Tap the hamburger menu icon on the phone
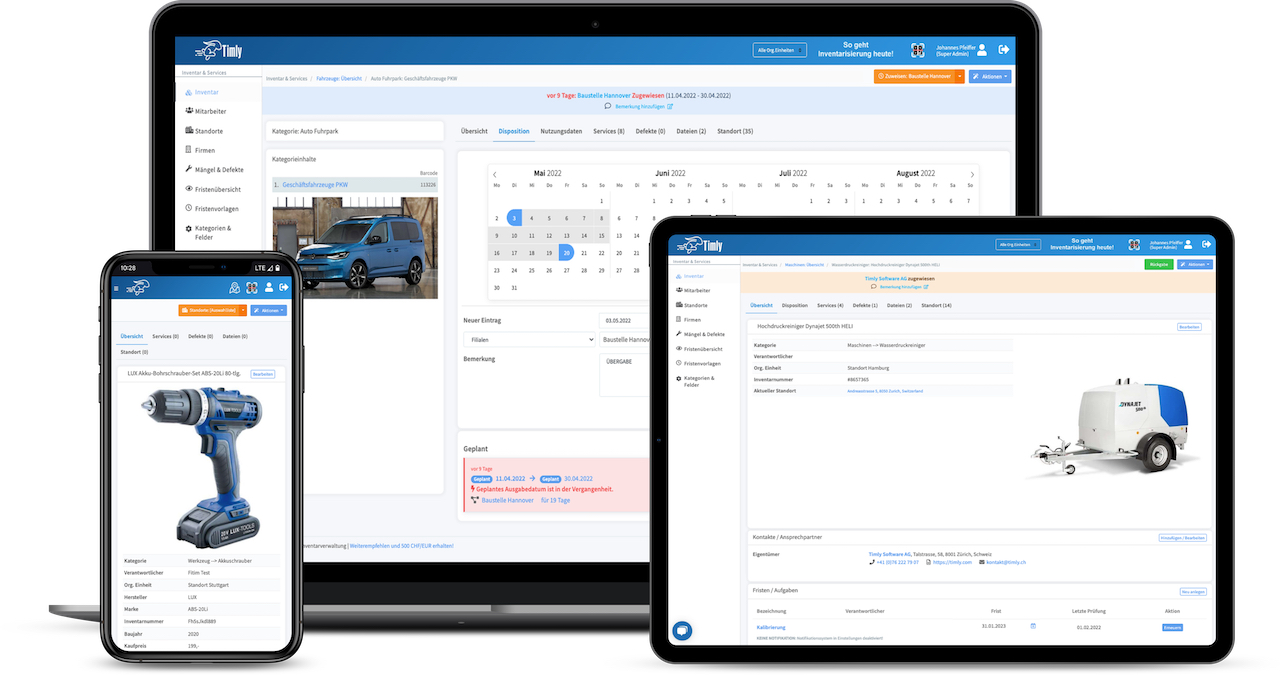The width and height of the screenshot is (1280, 675). tap(117, 288)
